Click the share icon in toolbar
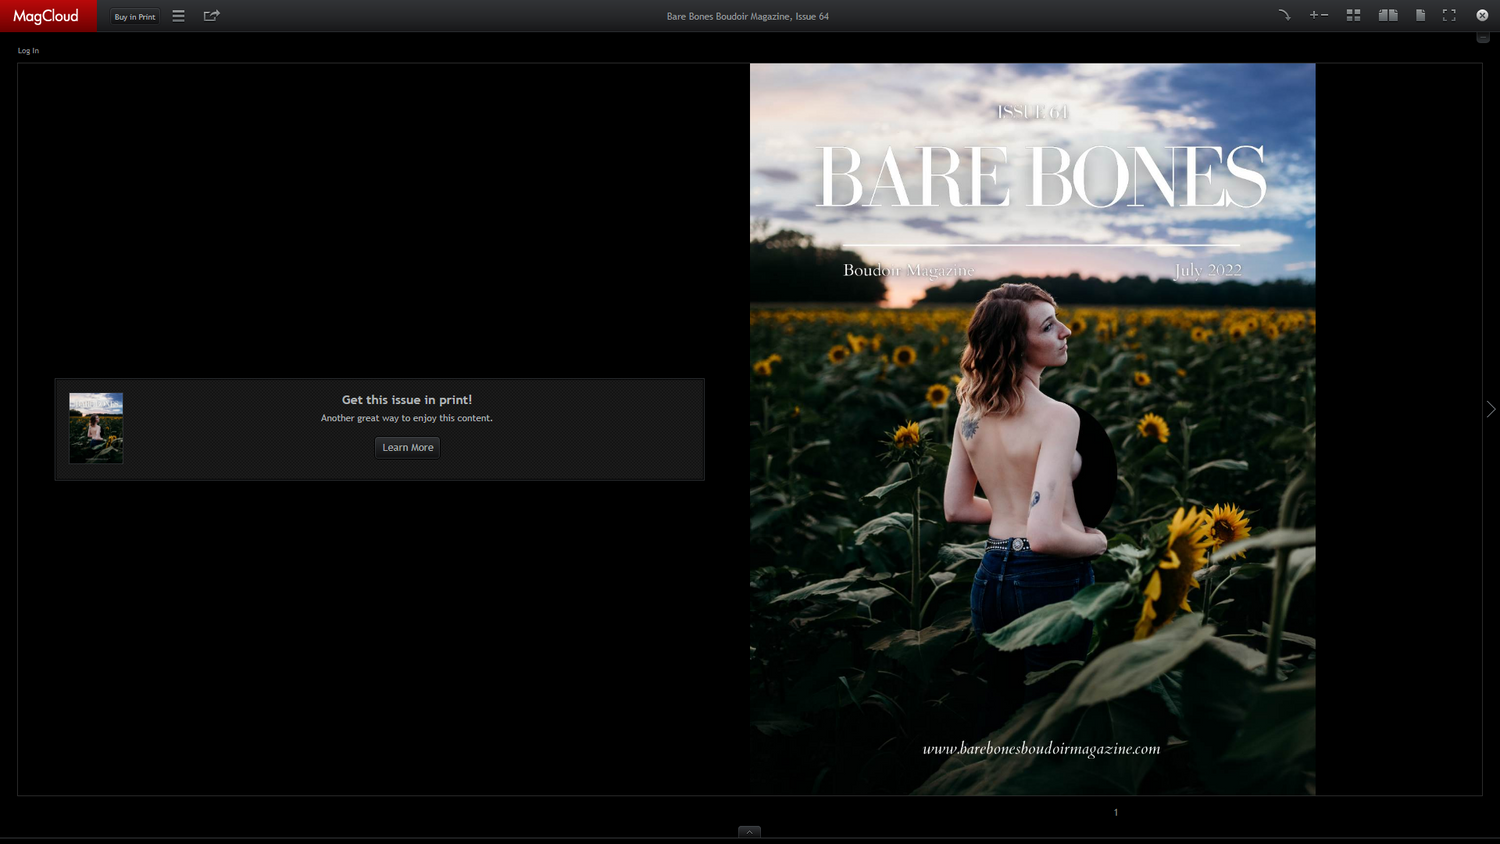Viewport: 1500px width, 844px height. click(x=211, y=16)
